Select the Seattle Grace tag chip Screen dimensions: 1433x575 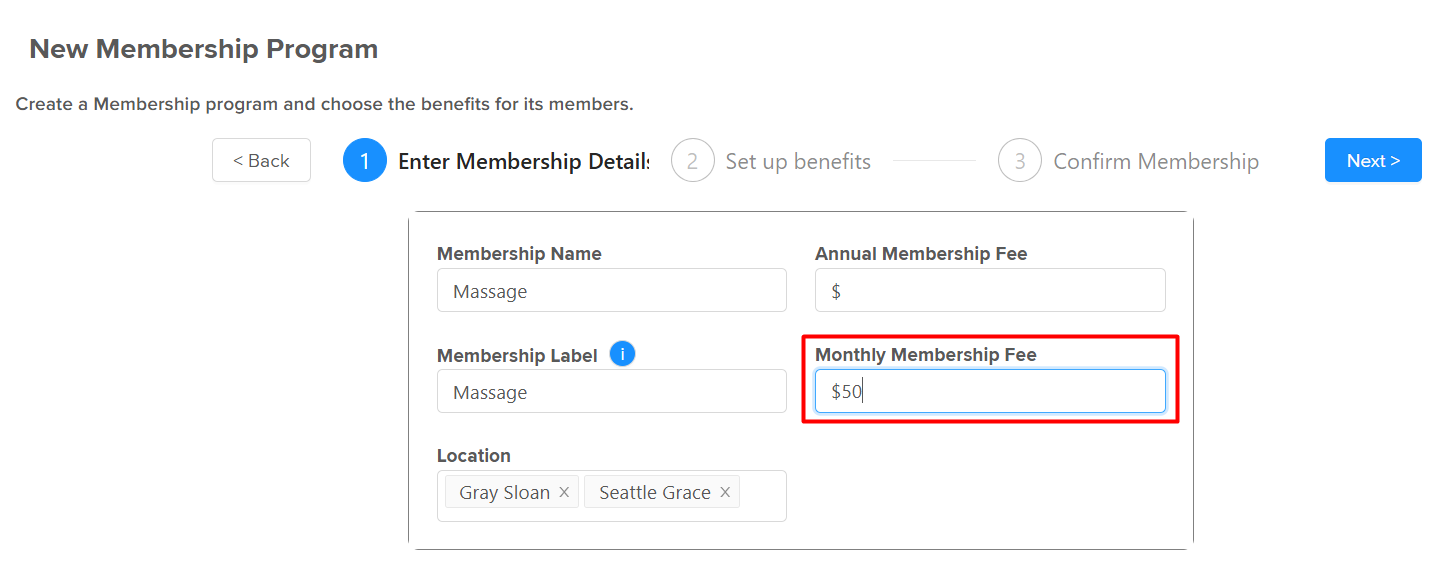662,492
